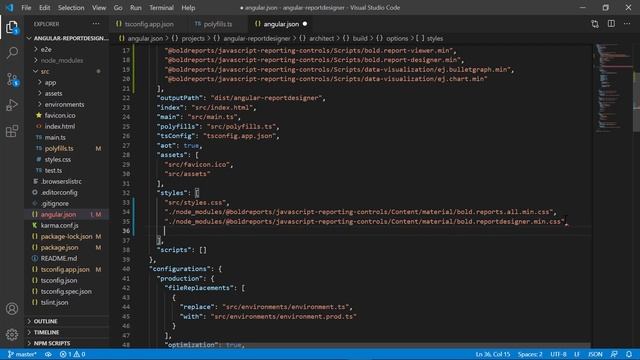Click the minimap code overview
This screenshot has width=640, height=360.
point(613,87)
